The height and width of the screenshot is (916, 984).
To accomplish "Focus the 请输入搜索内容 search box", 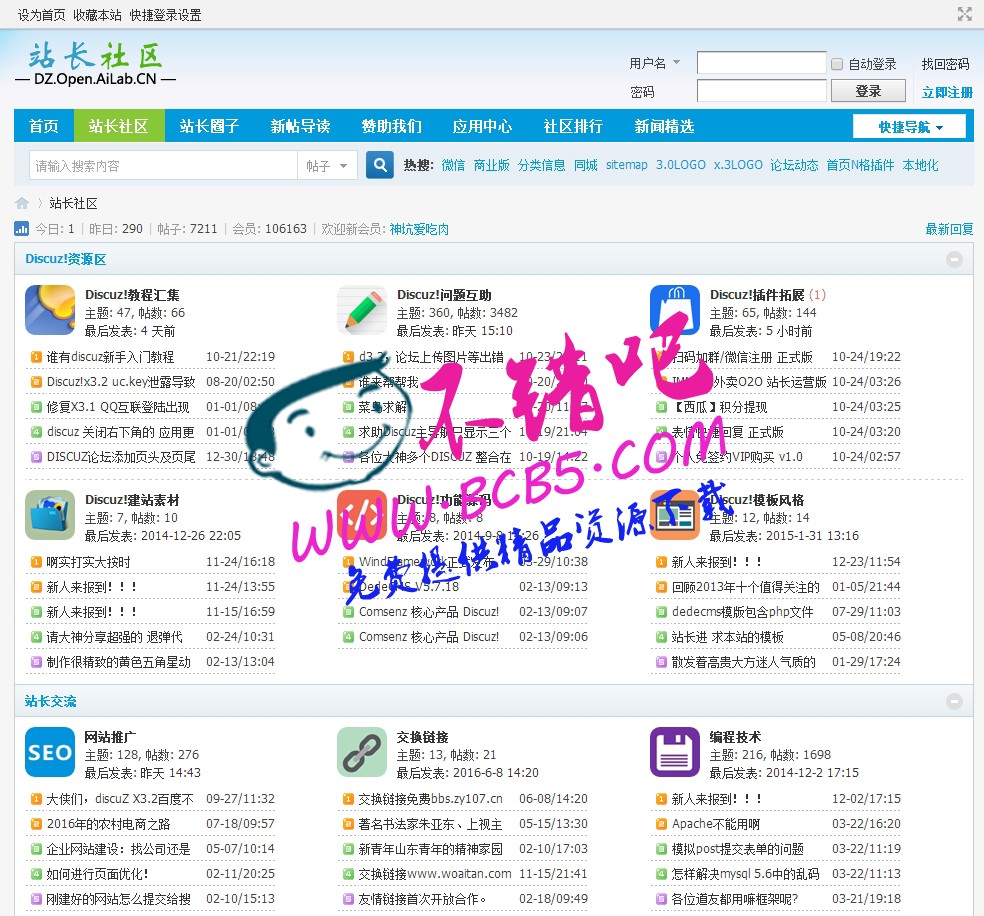I will 163,166.
